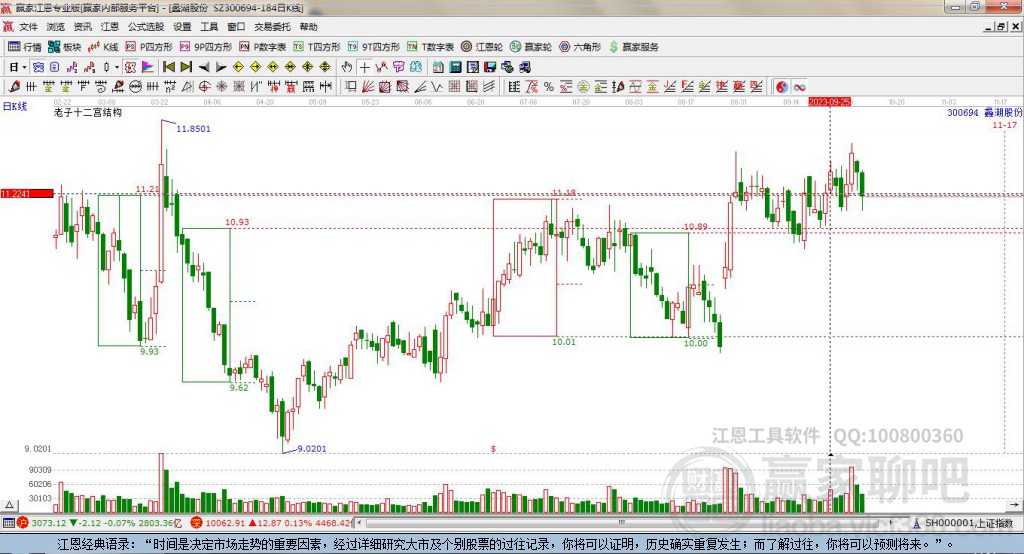
Task: Select the n² bars tool
Action: pyautogui.click(x=170, y=86)
